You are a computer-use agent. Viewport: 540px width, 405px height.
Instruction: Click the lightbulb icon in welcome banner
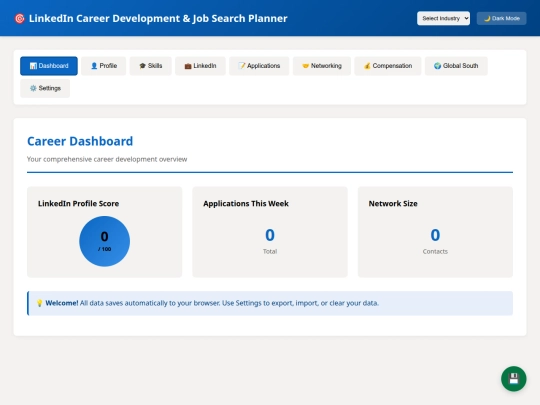pyautogui.click(x=40, y=303)
